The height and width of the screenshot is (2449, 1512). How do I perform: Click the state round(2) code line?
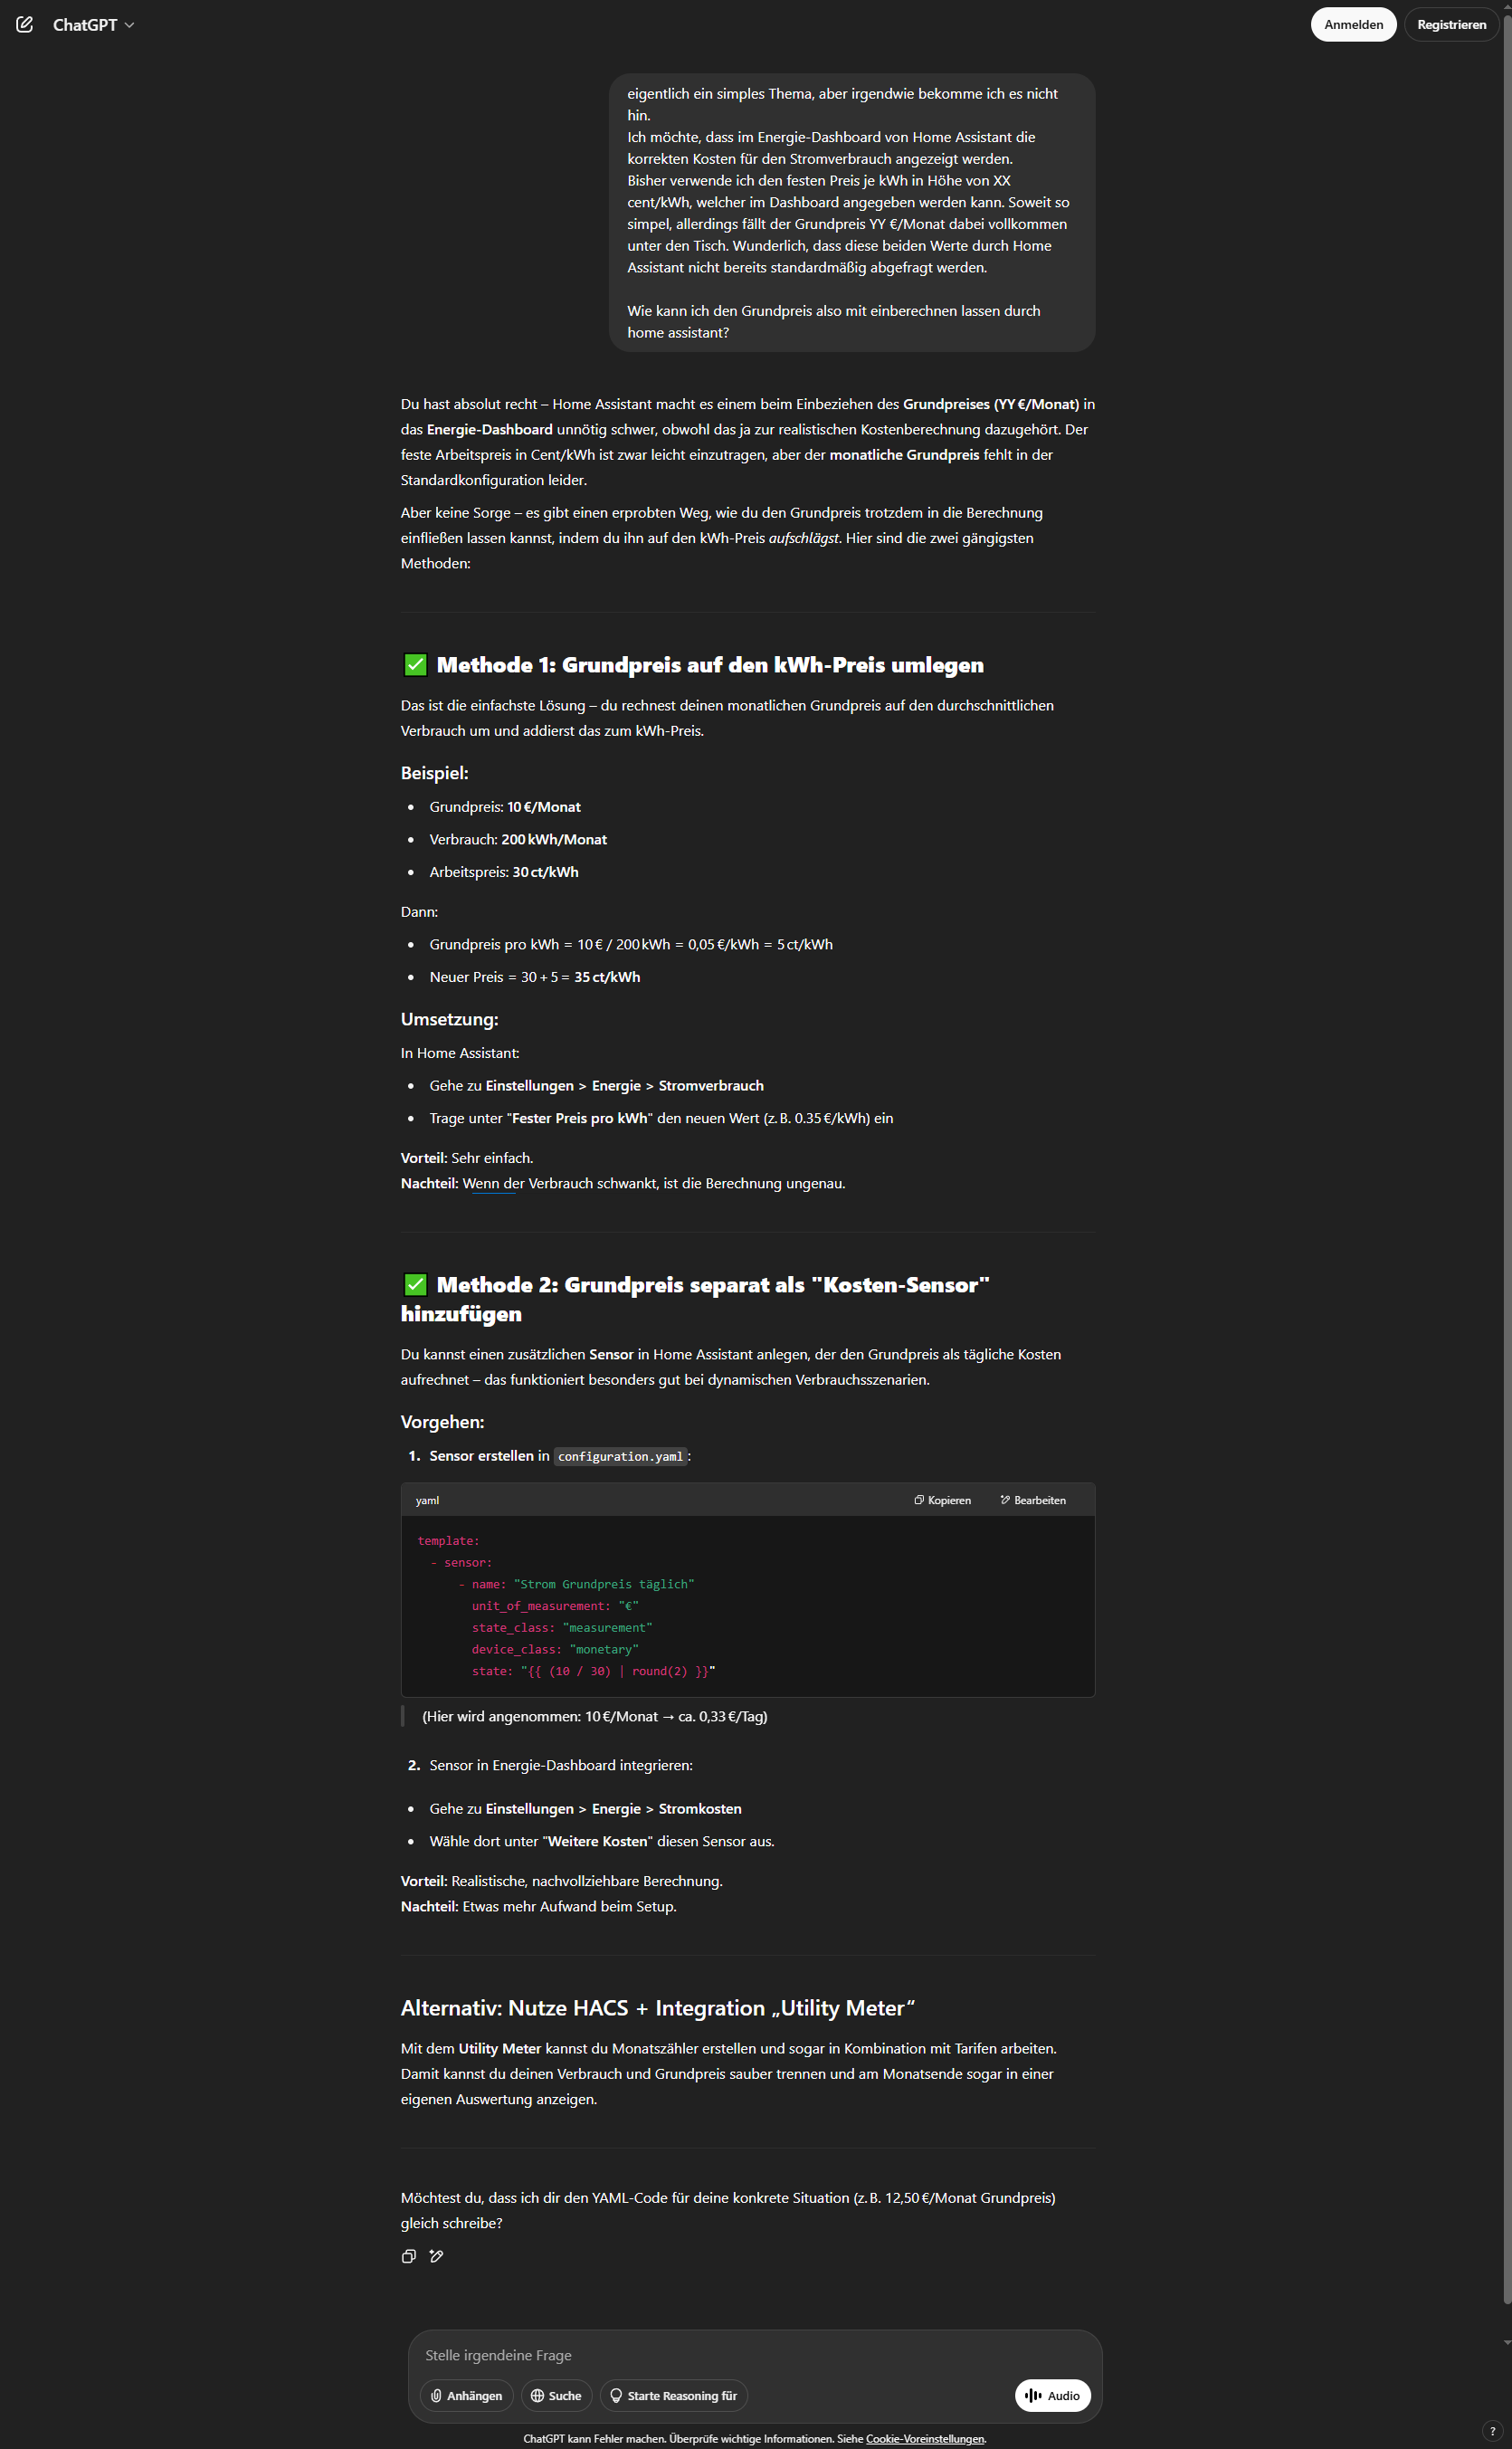593,1671
